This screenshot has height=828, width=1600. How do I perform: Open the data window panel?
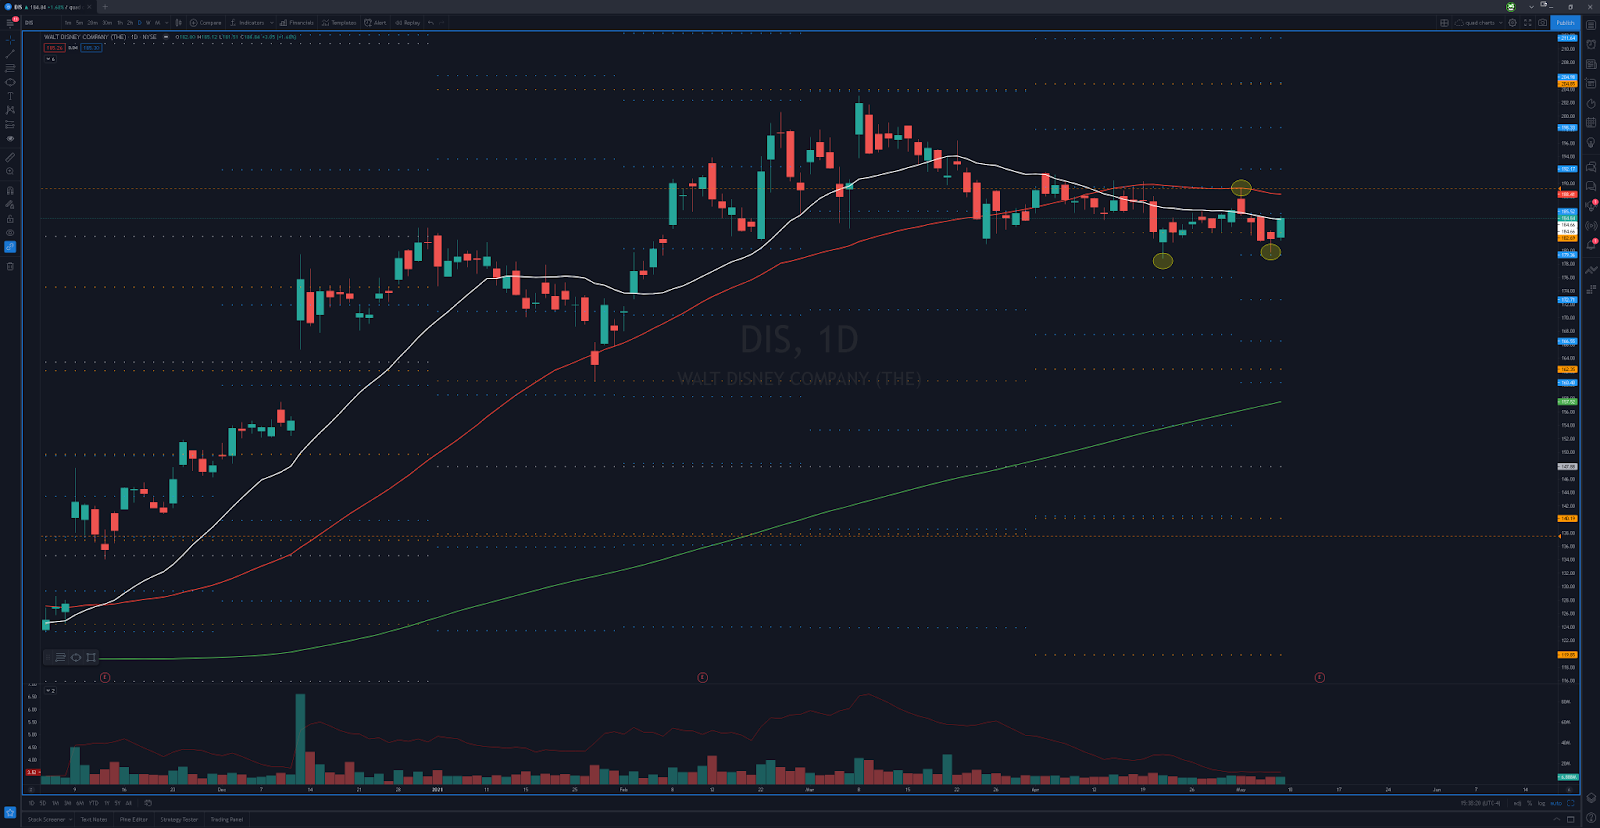1591,84
